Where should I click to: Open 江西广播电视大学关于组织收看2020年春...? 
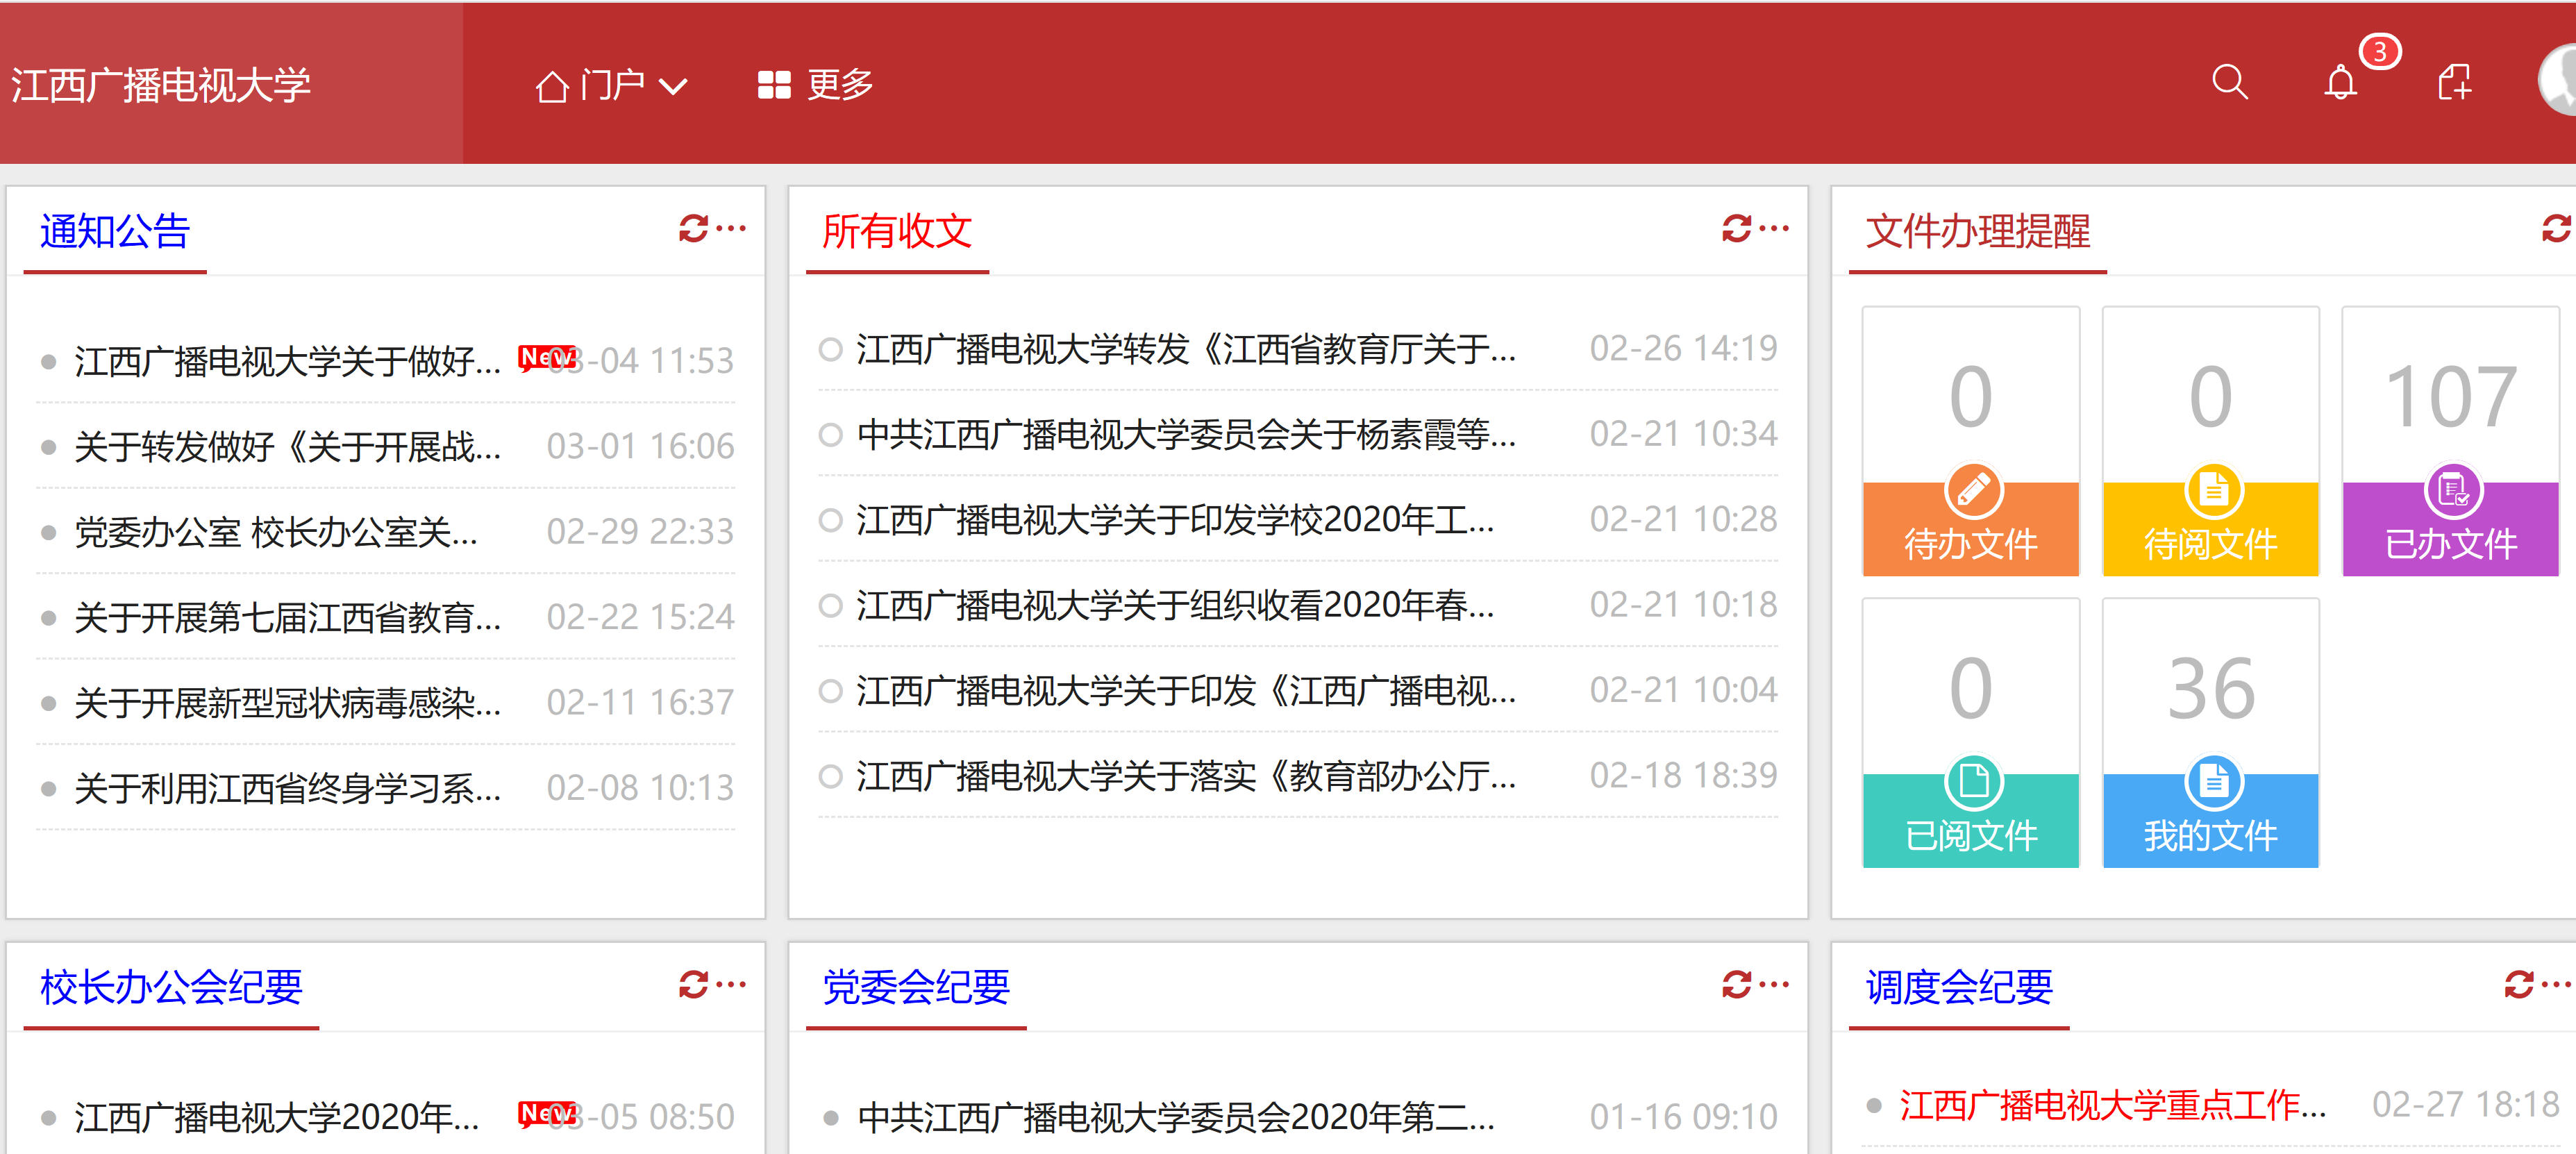(x=1175, y=605)
